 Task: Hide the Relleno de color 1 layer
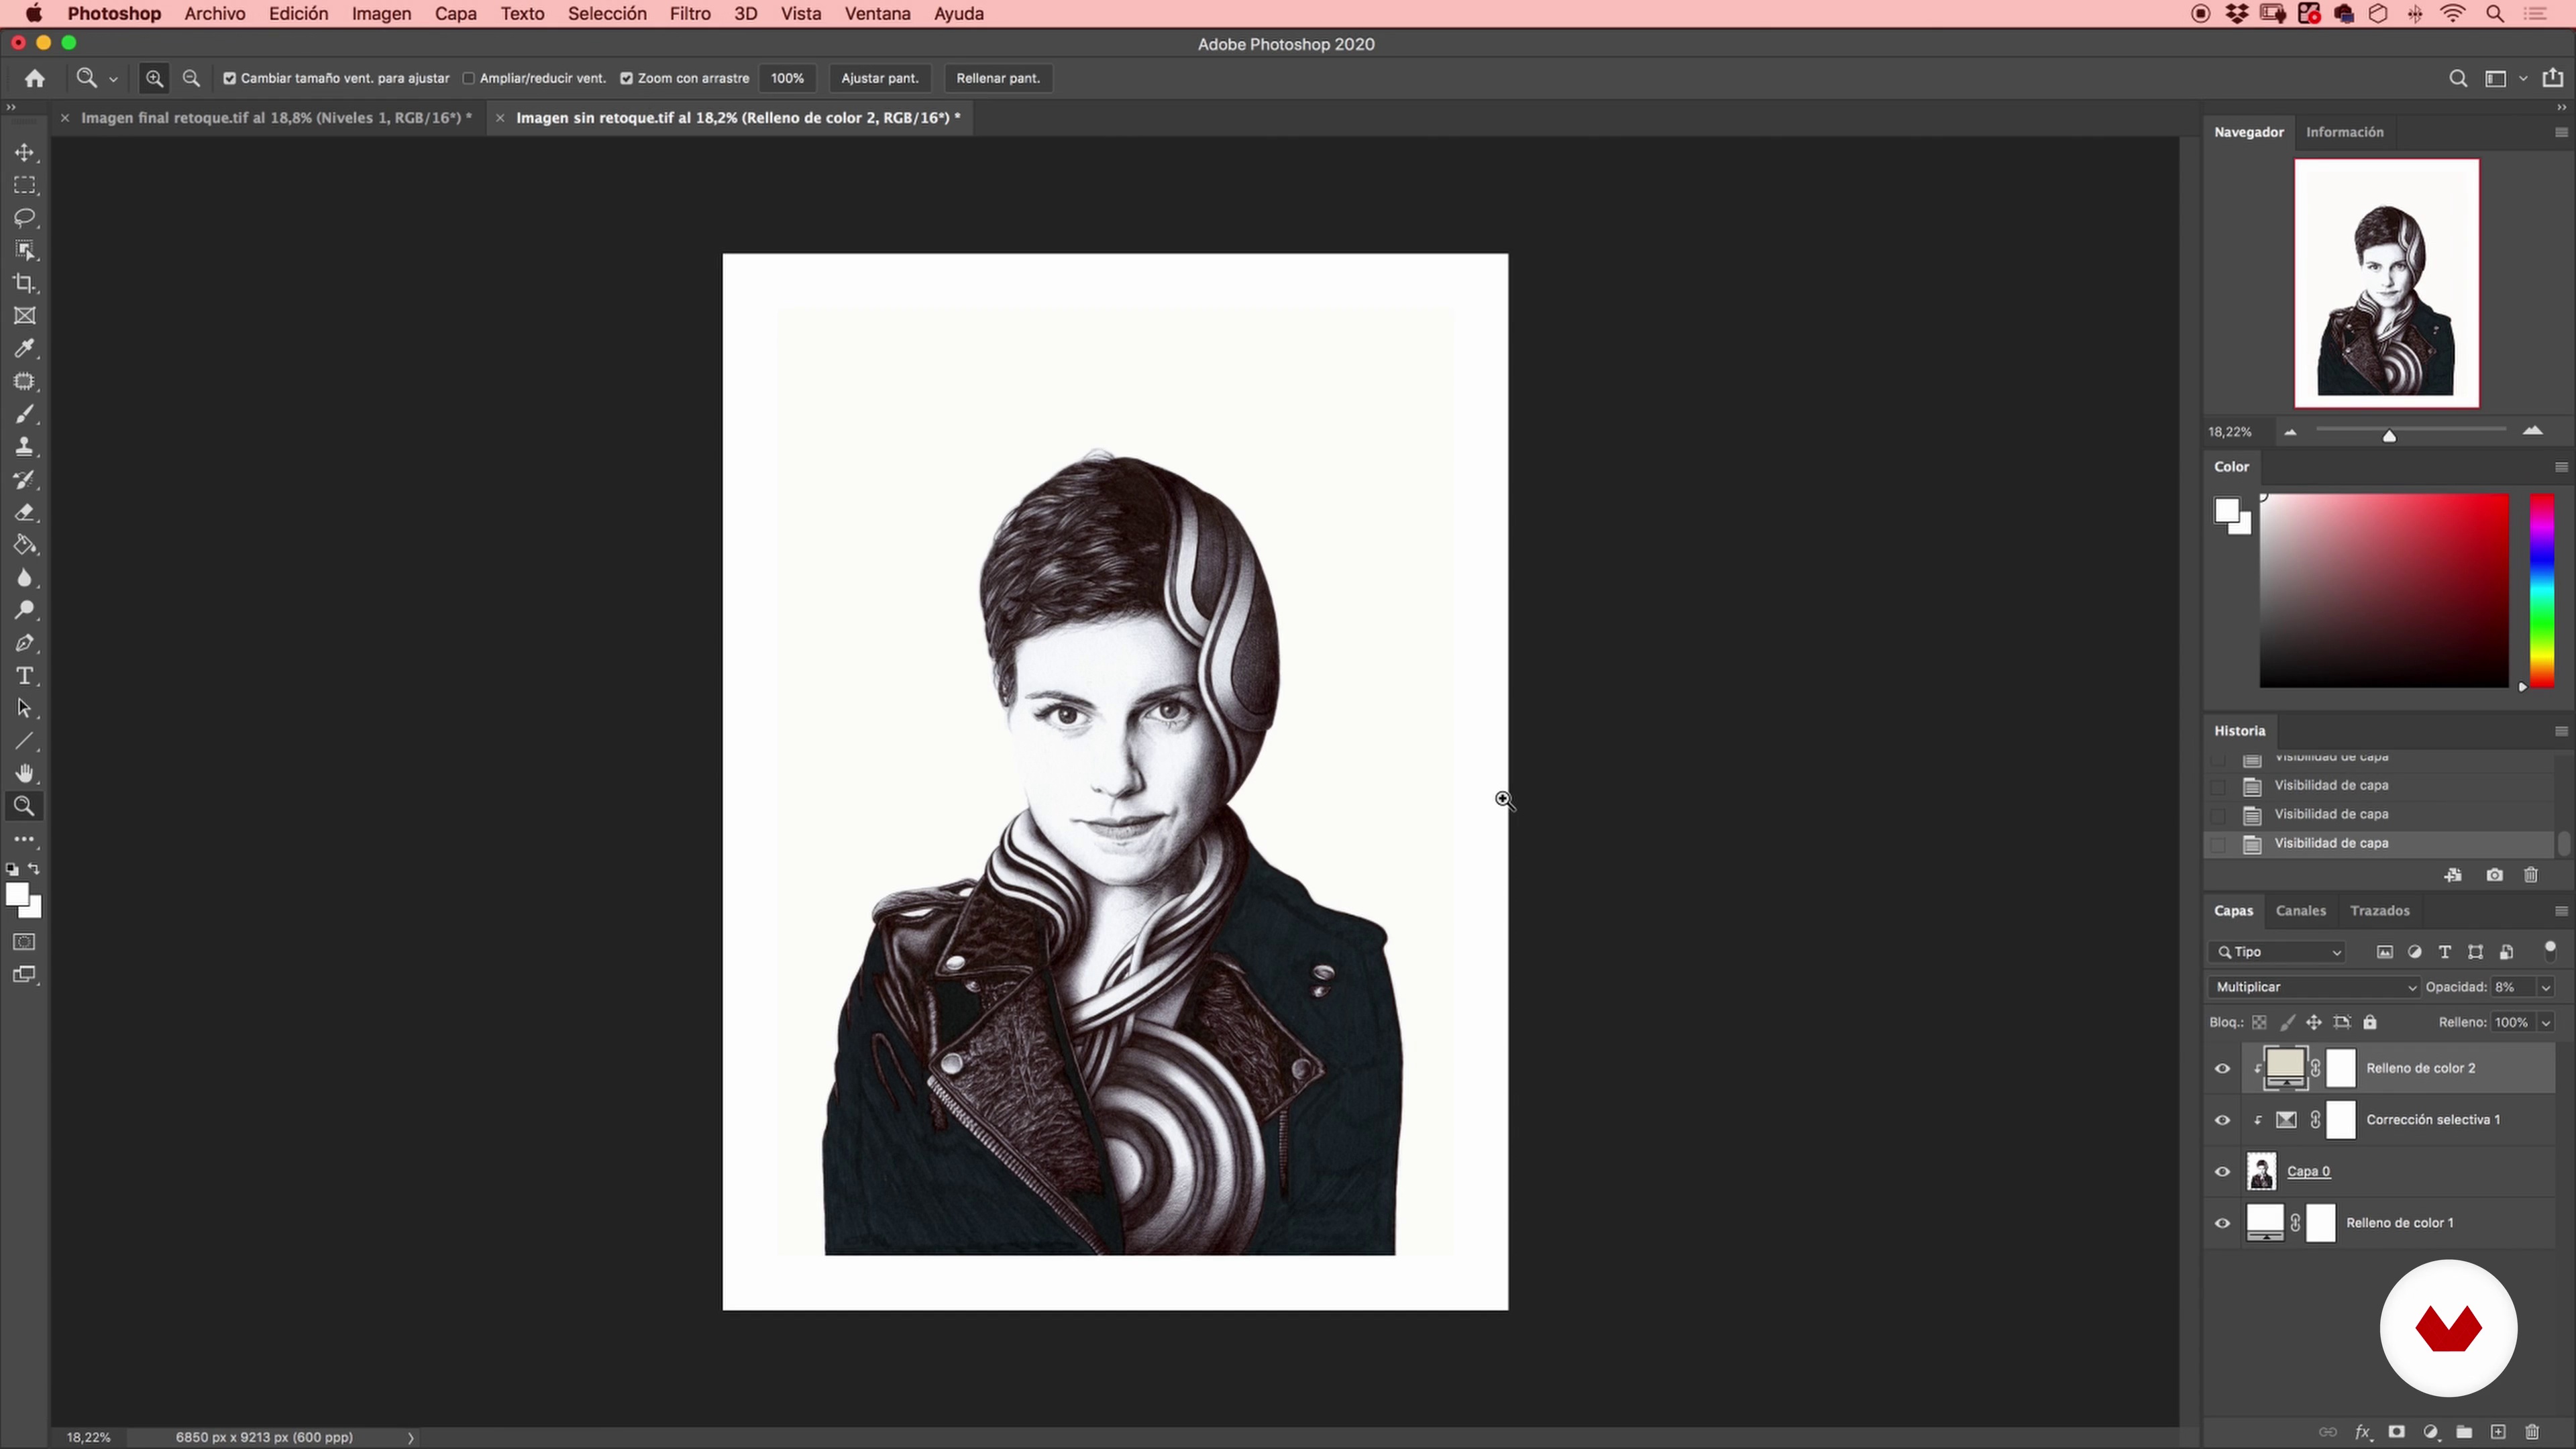tap(2222, 1223)
